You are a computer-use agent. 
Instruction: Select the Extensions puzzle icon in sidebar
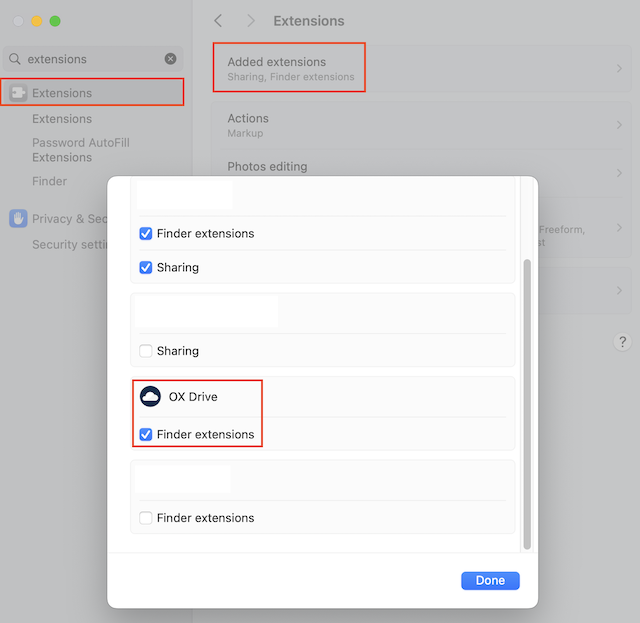18,93
